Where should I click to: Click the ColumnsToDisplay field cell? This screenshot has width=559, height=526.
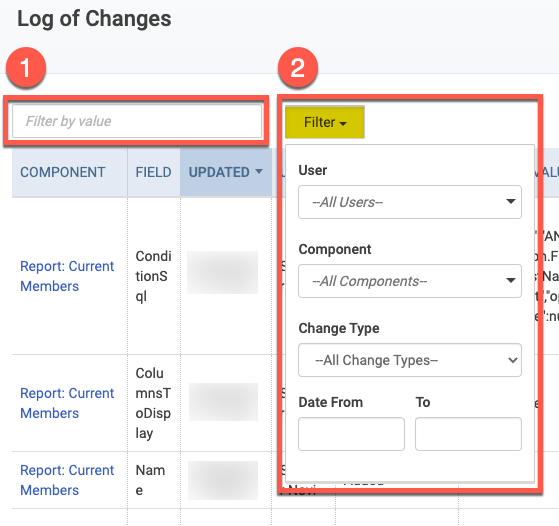153,403
